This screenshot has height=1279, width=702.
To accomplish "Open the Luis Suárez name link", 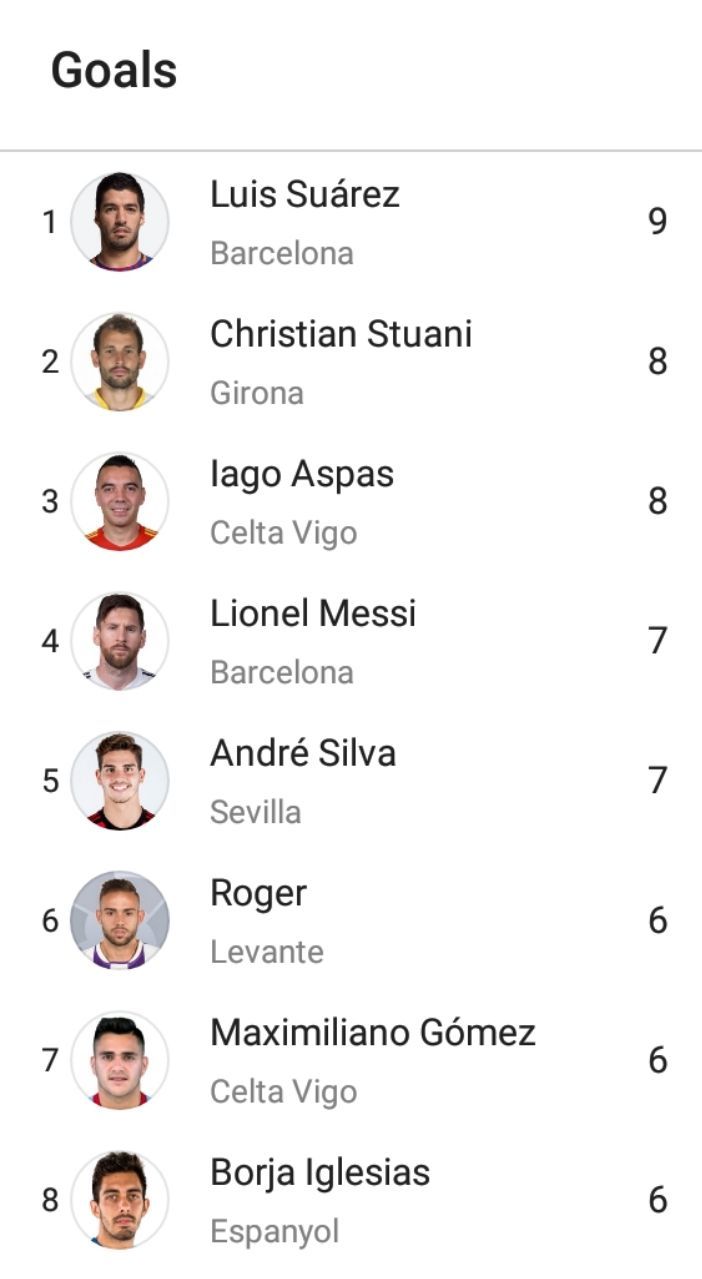I will (x=305, y=194).
